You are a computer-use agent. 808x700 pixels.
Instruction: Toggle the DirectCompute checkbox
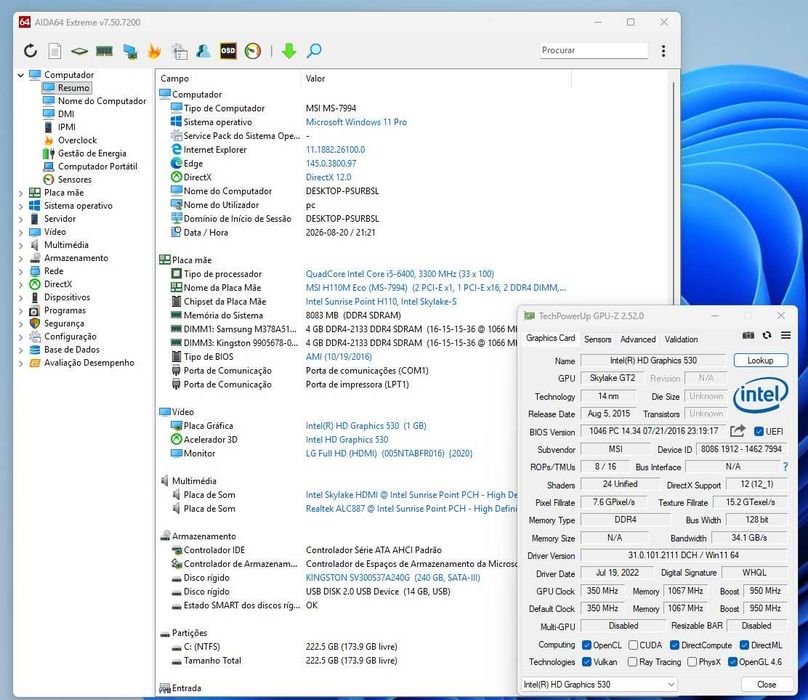[x=675, y=645]
